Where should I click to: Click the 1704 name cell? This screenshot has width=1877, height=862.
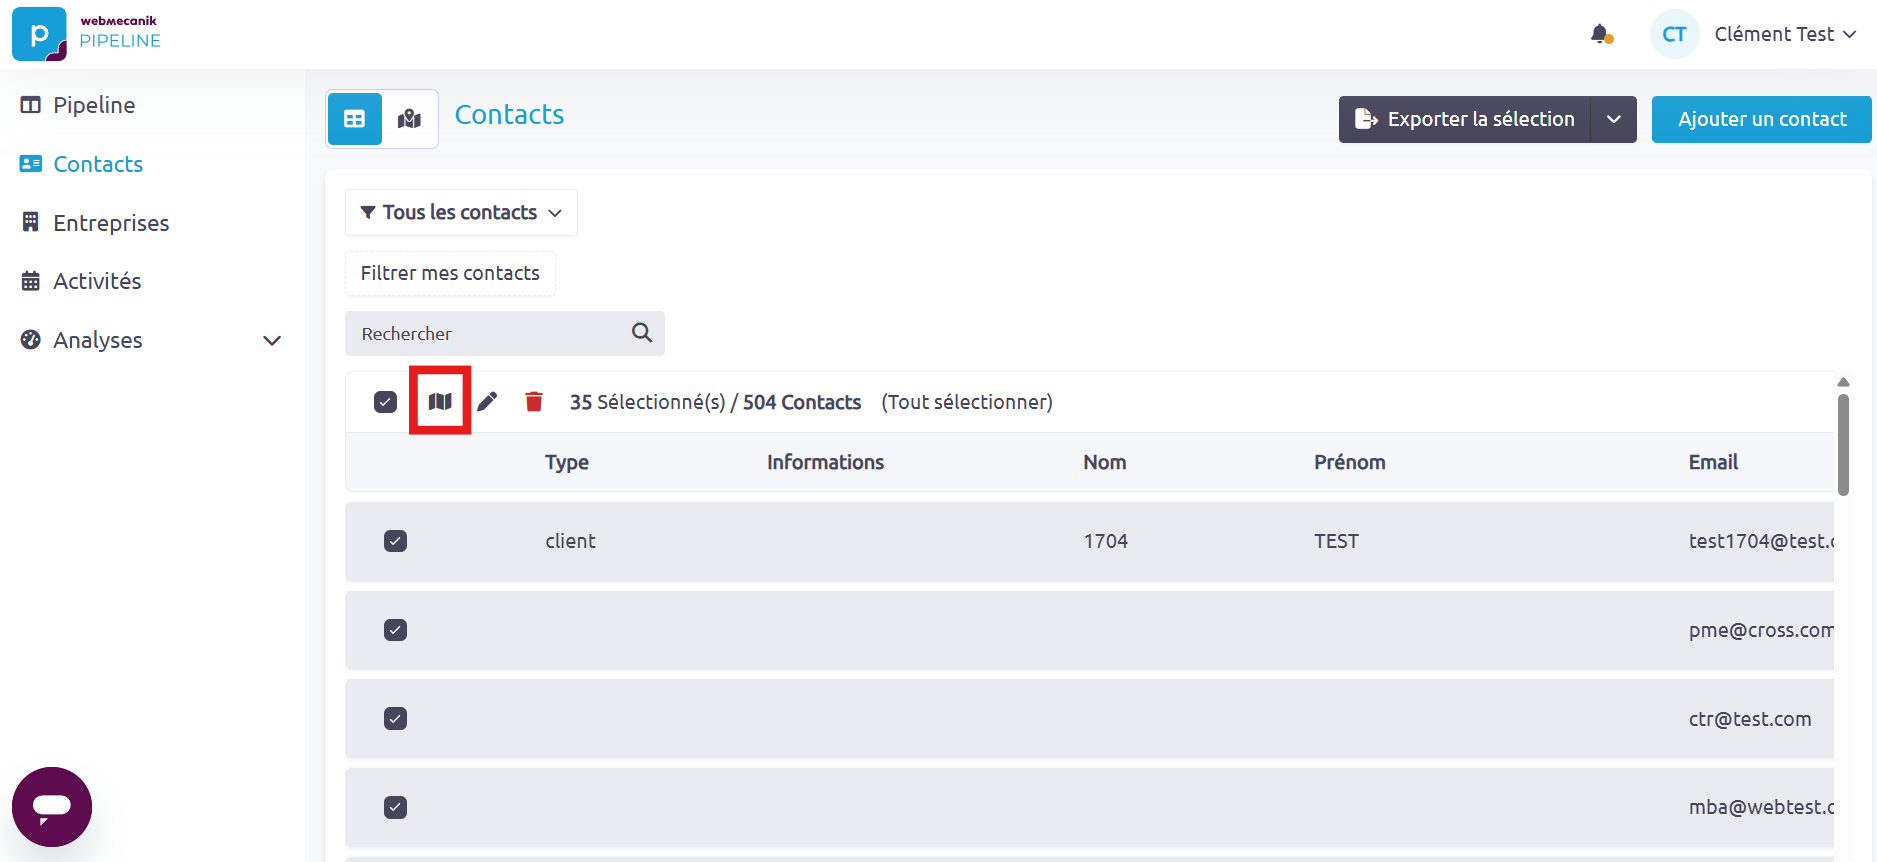pos(1106,541)
